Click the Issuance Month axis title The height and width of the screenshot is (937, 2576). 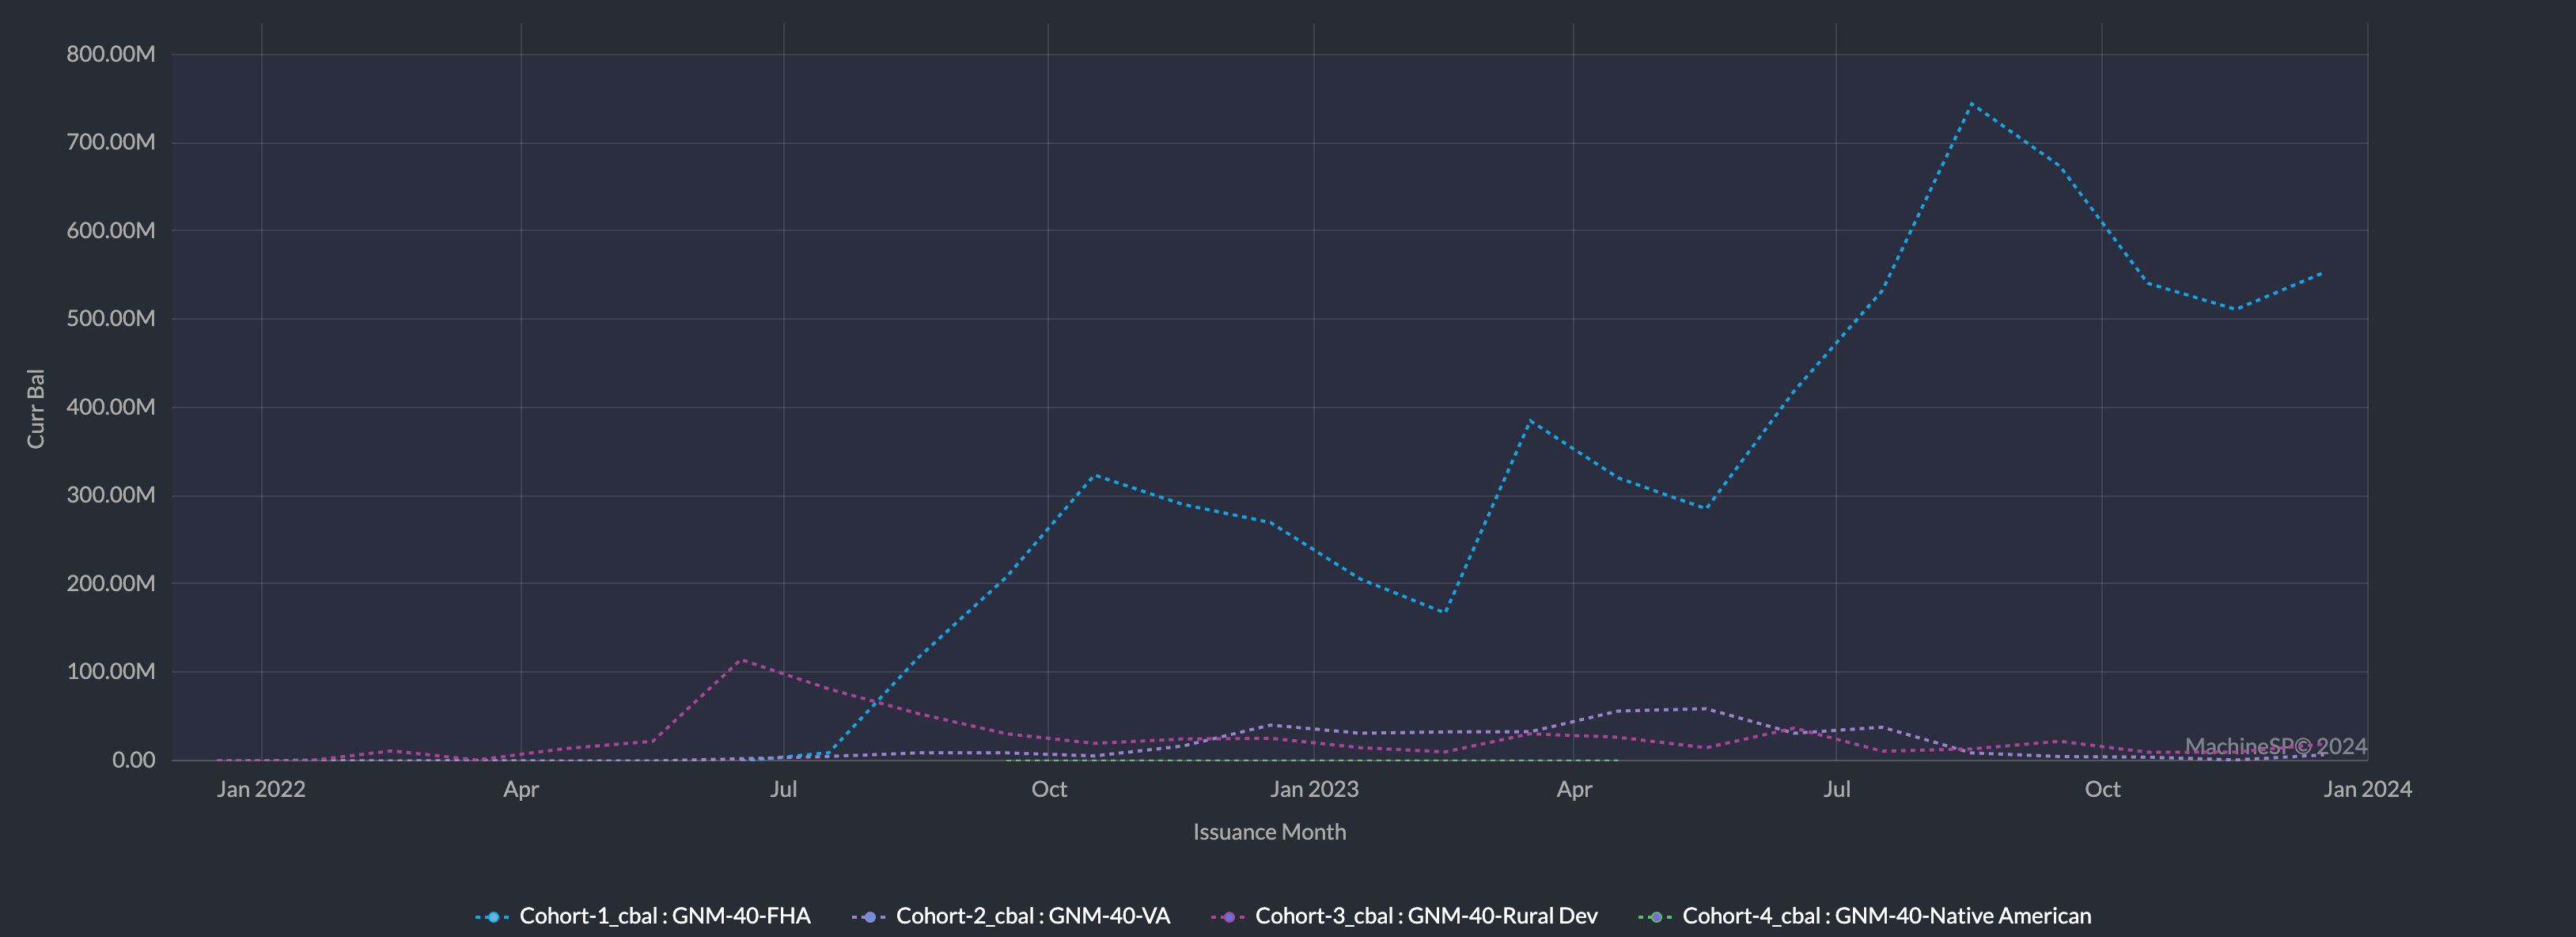(1269, 832)
